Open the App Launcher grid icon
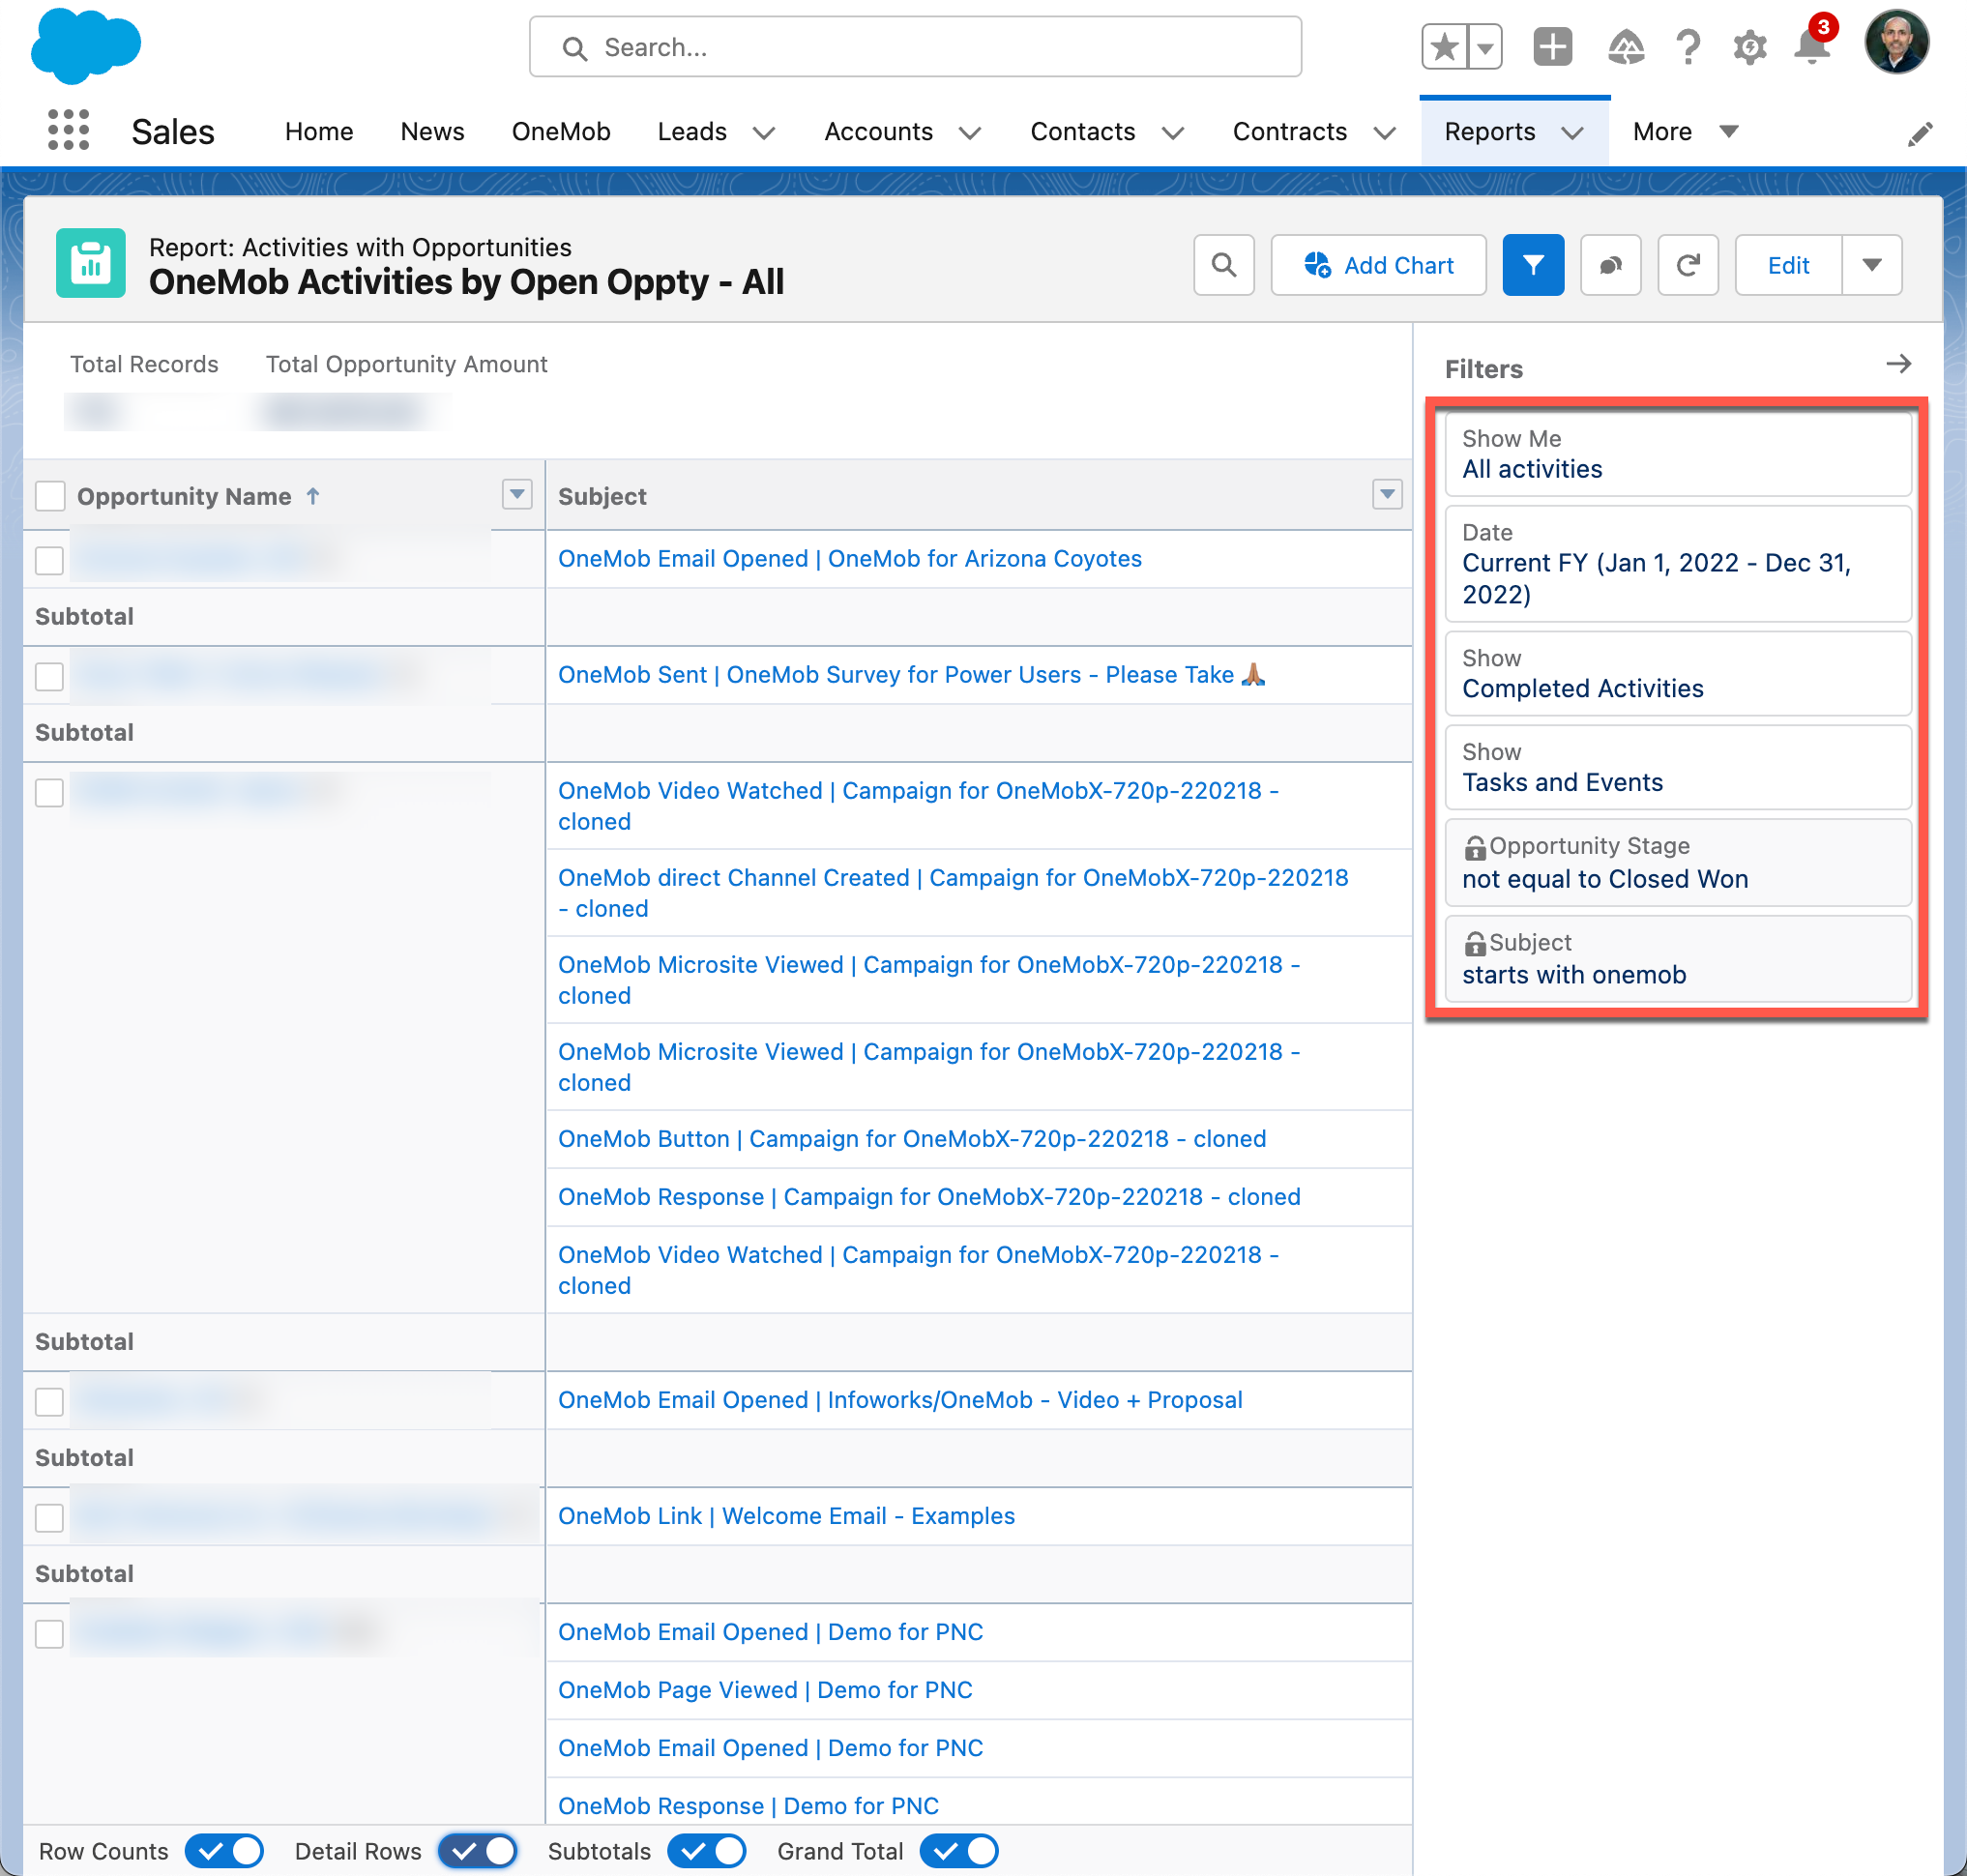Viewport: 1967px width, 1876px height. [x=68, y=130]
